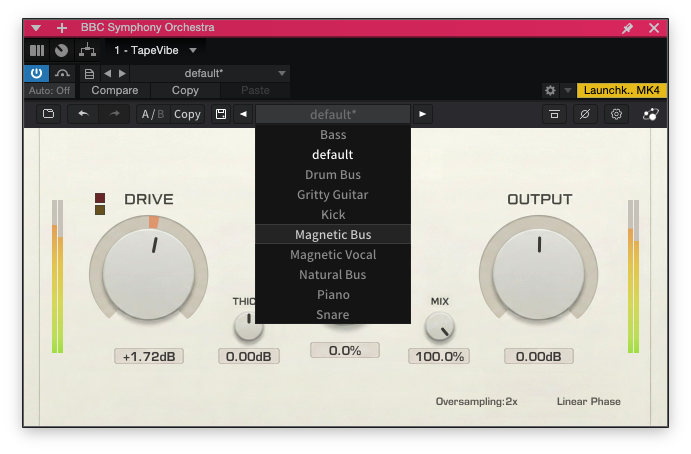This screenshot has width=691, height=454.
Task: Click the +1.72dB drive value field
Action: click(x=149, y=356)
